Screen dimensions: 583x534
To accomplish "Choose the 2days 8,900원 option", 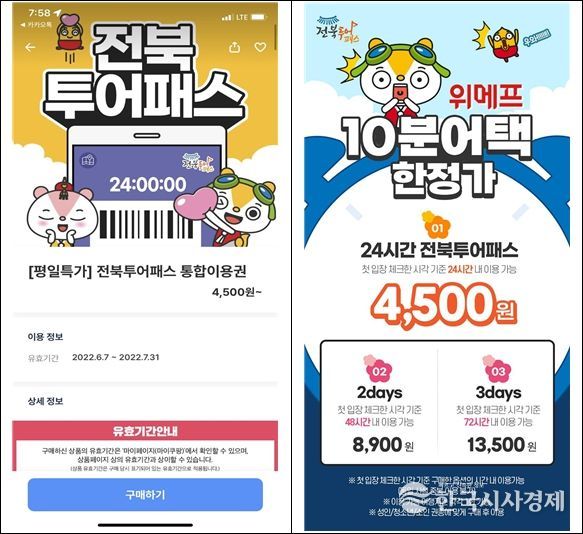I will tap(380, 403).
